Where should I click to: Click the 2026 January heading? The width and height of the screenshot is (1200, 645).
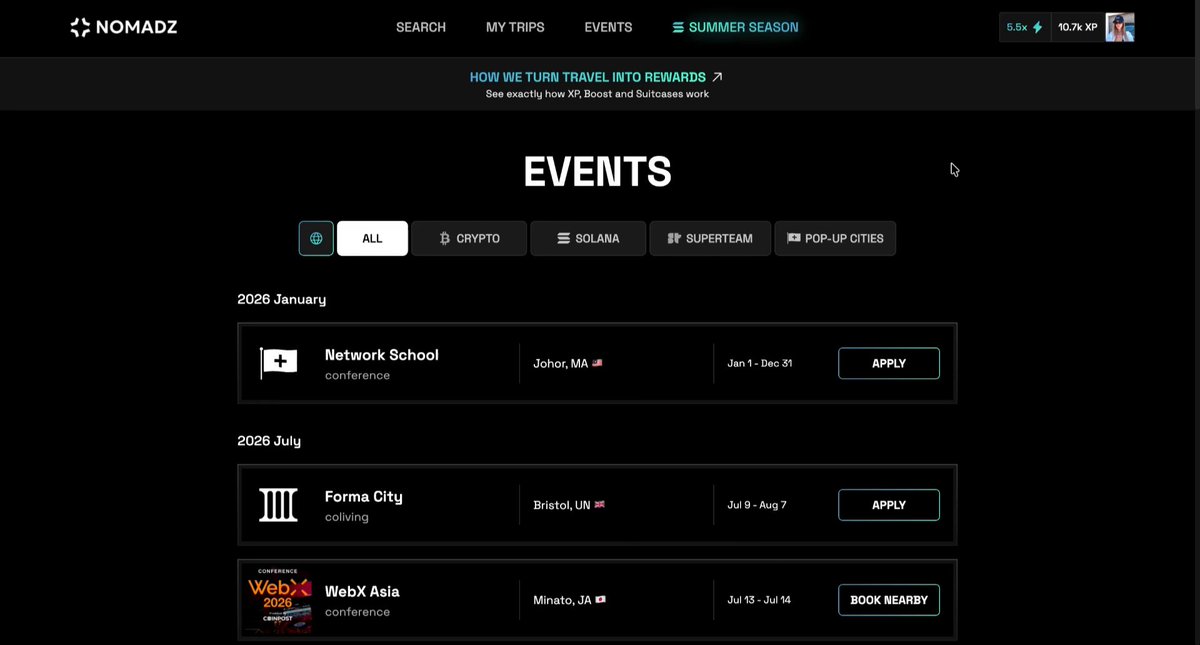282,299
